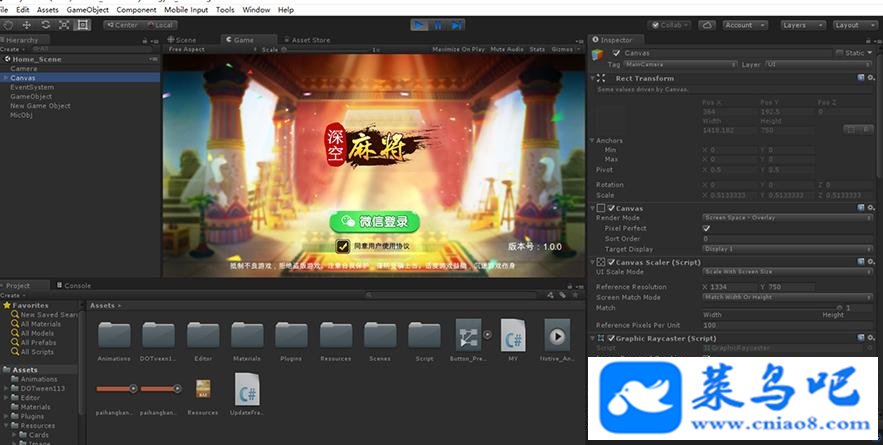Open the Window menu
The image size is (883, 445).
point(256,10)
